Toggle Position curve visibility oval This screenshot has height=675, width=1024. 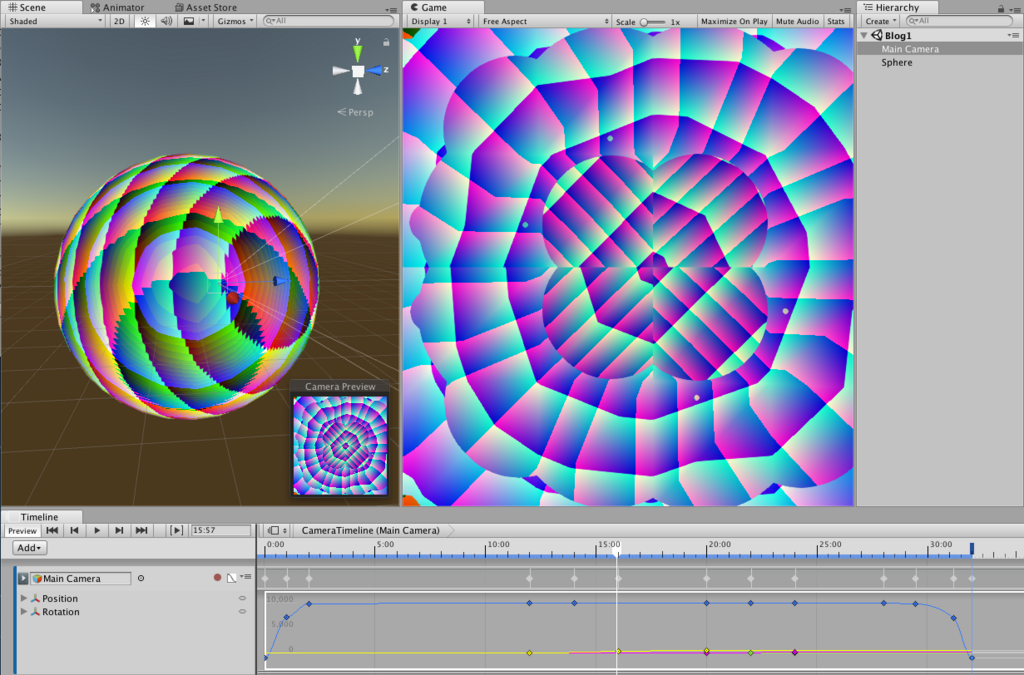(x=242, y=598)
